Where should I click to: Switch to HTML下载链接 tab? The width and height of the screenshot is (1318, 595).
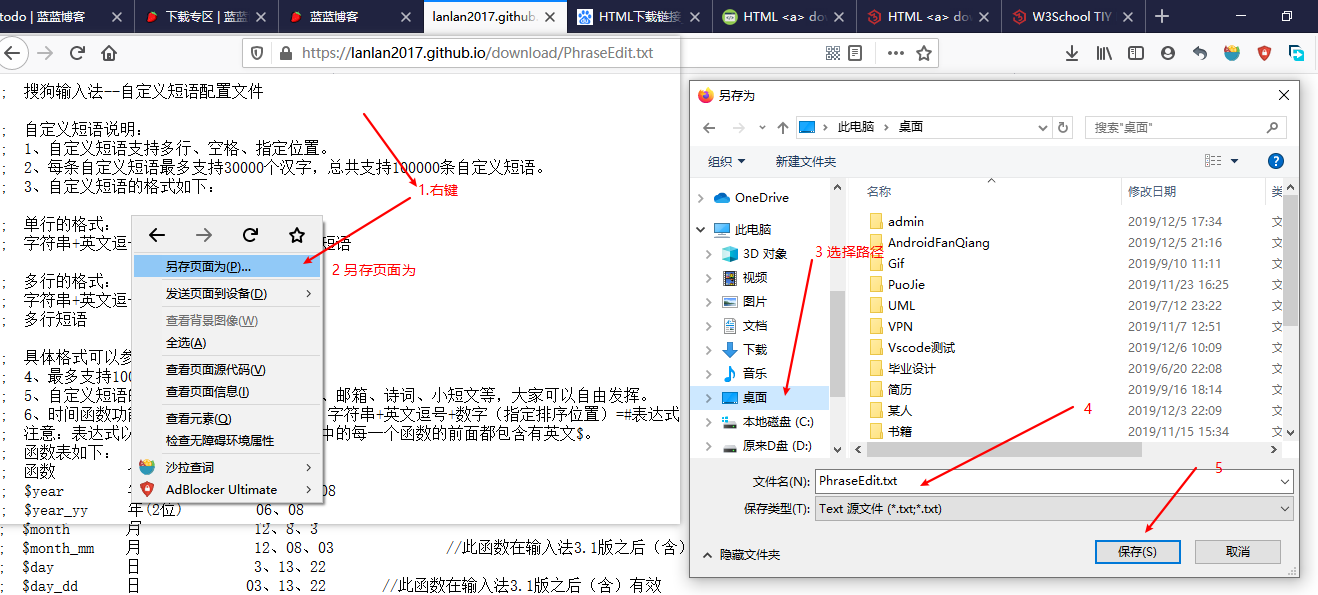[640, 17]
